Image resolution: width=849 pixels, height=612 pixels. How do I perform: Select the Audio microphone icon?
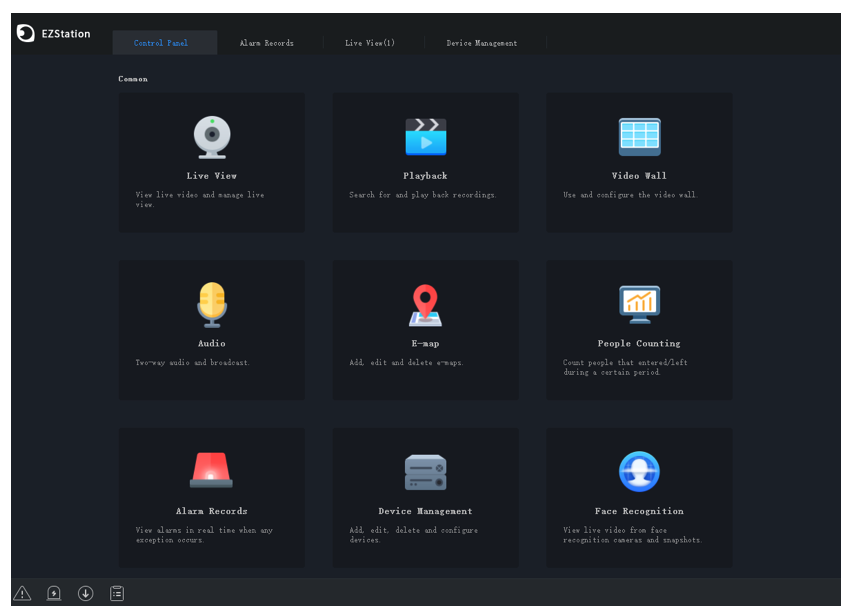212,304
